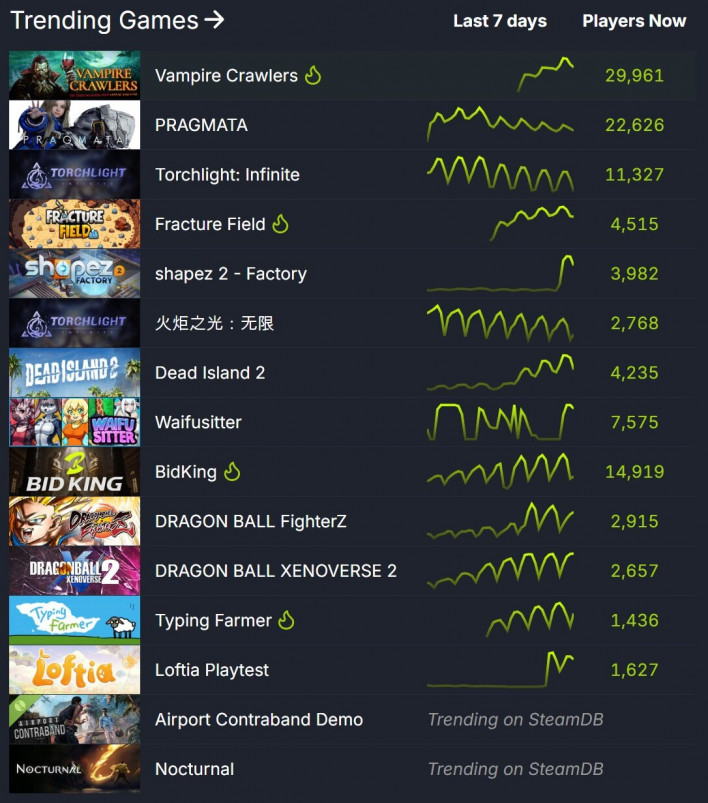The image size is (708, 803).
Task: Select the PRAGMATA cover image
Action: (74, 124)
